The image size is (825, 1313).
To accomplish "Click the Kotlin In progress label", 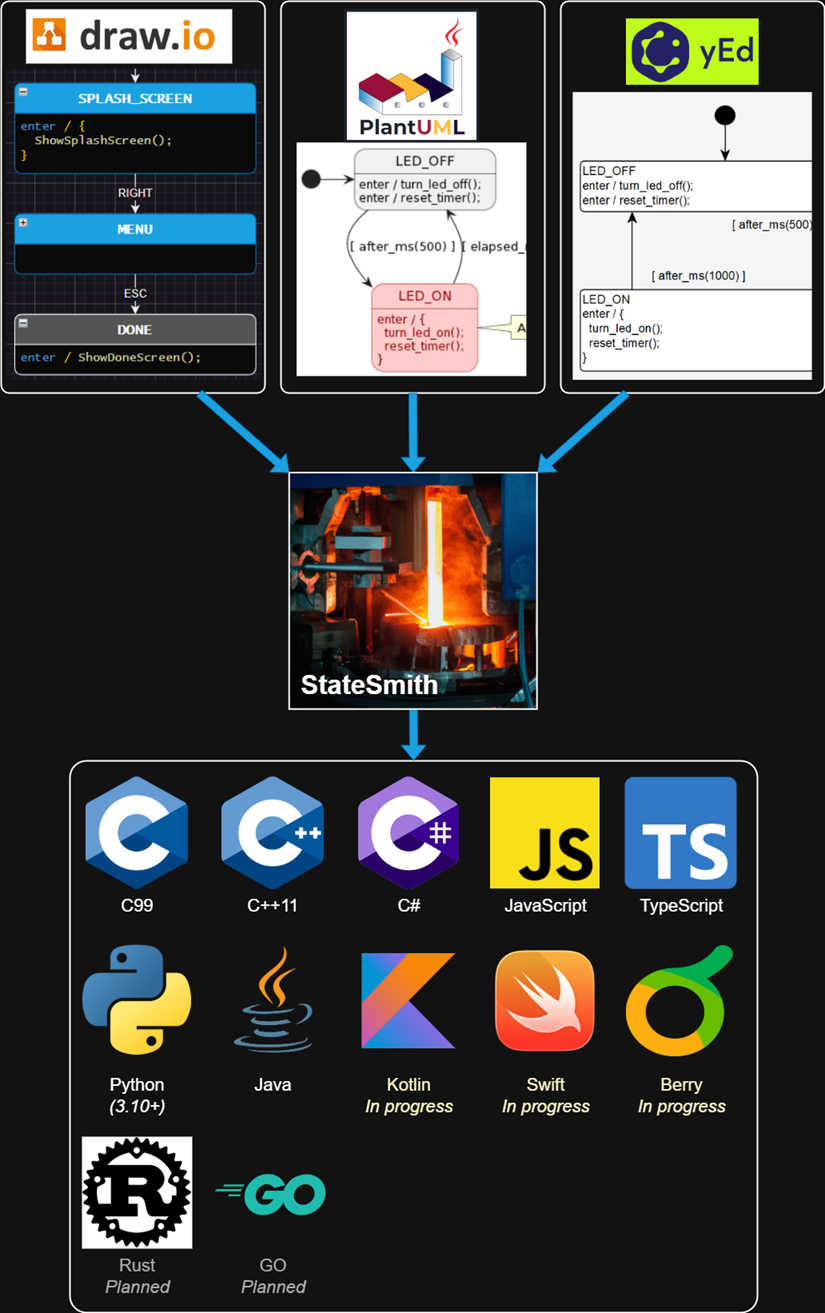I will click(408, 1096).
